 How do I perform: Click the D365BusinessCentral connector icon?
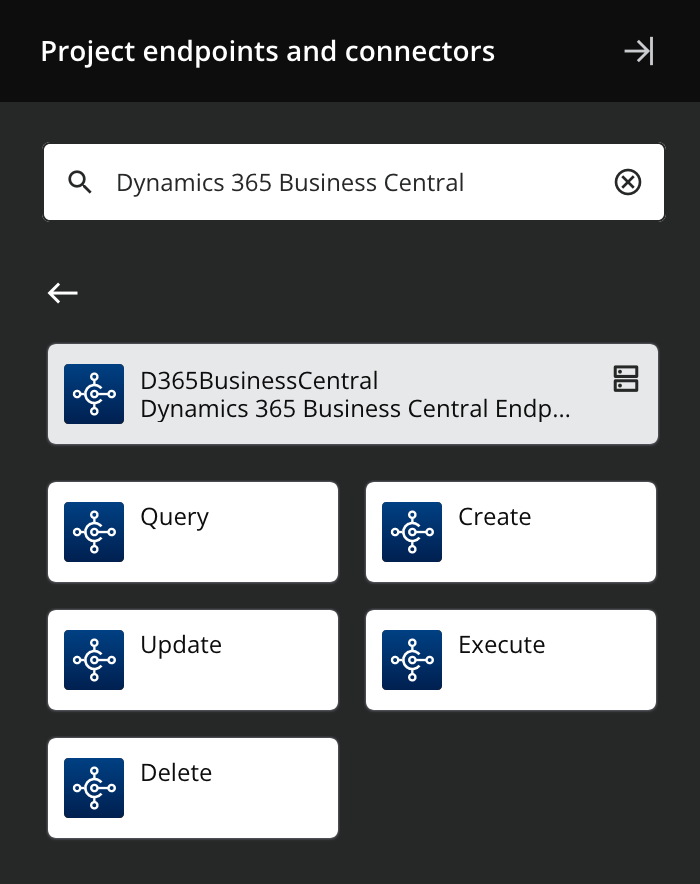94,394
